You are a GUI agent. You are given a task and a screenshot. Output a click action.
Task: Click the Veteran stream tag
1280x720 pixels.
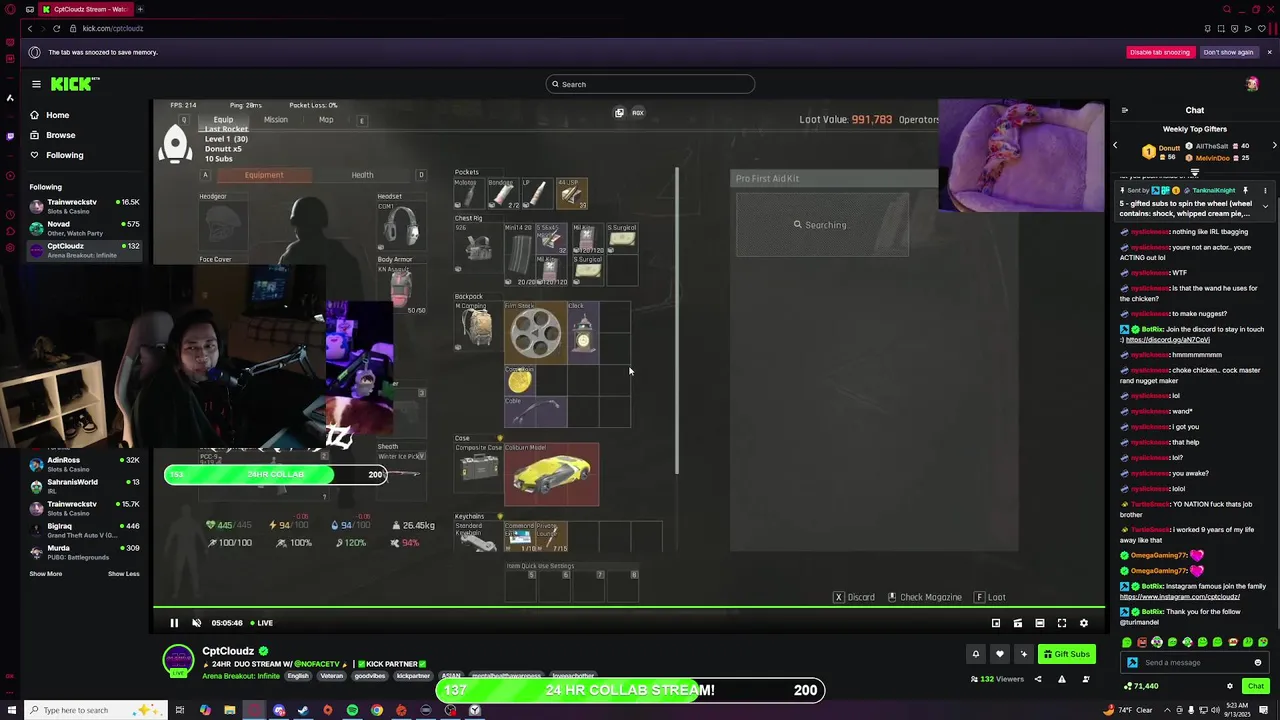pyautogui.click(x=331, y=676)
